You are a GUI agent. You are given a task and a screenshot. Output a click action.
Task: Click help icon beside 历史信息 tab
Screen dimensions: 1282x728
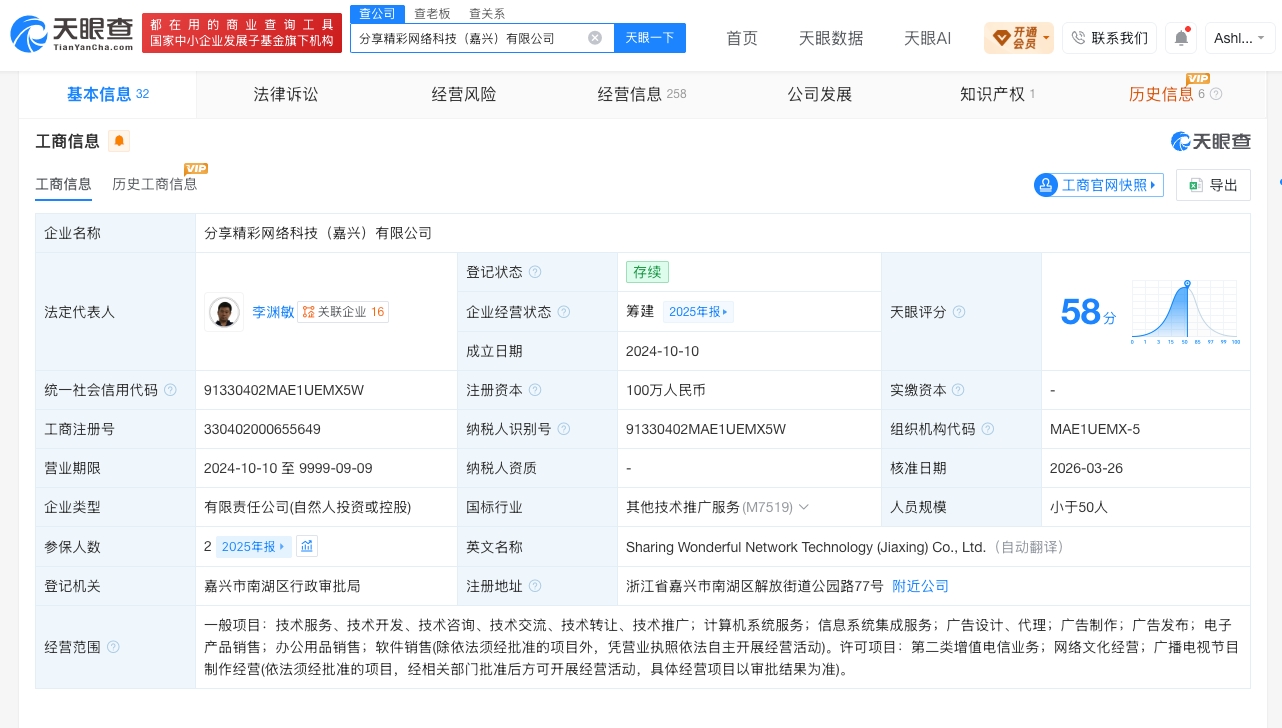click(1216, 94)
